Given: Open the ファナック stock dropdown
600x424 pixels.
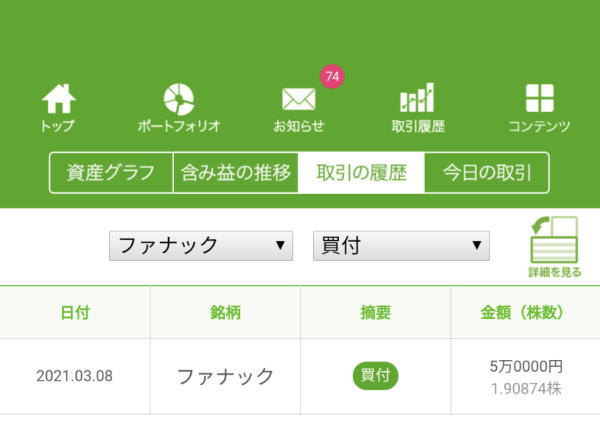Looking at the screenshot, I should 200,245.
